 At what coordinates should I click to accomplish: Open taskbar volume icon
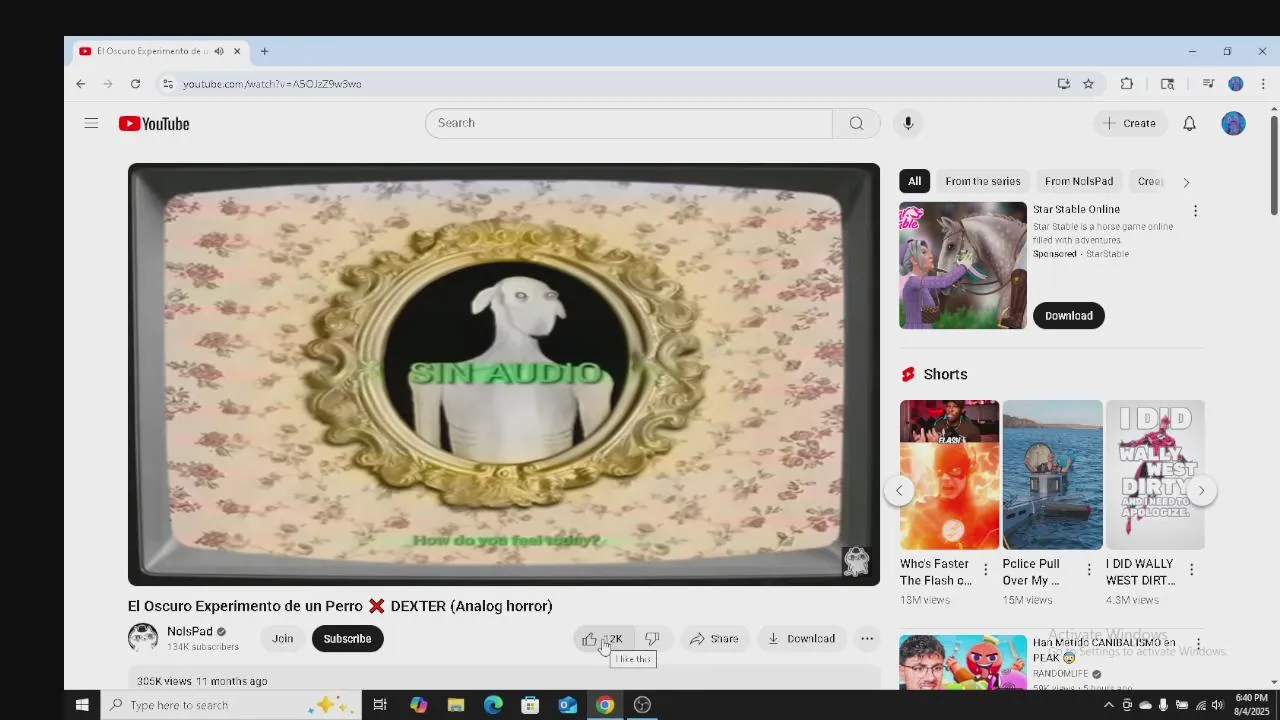(1217, 705)
